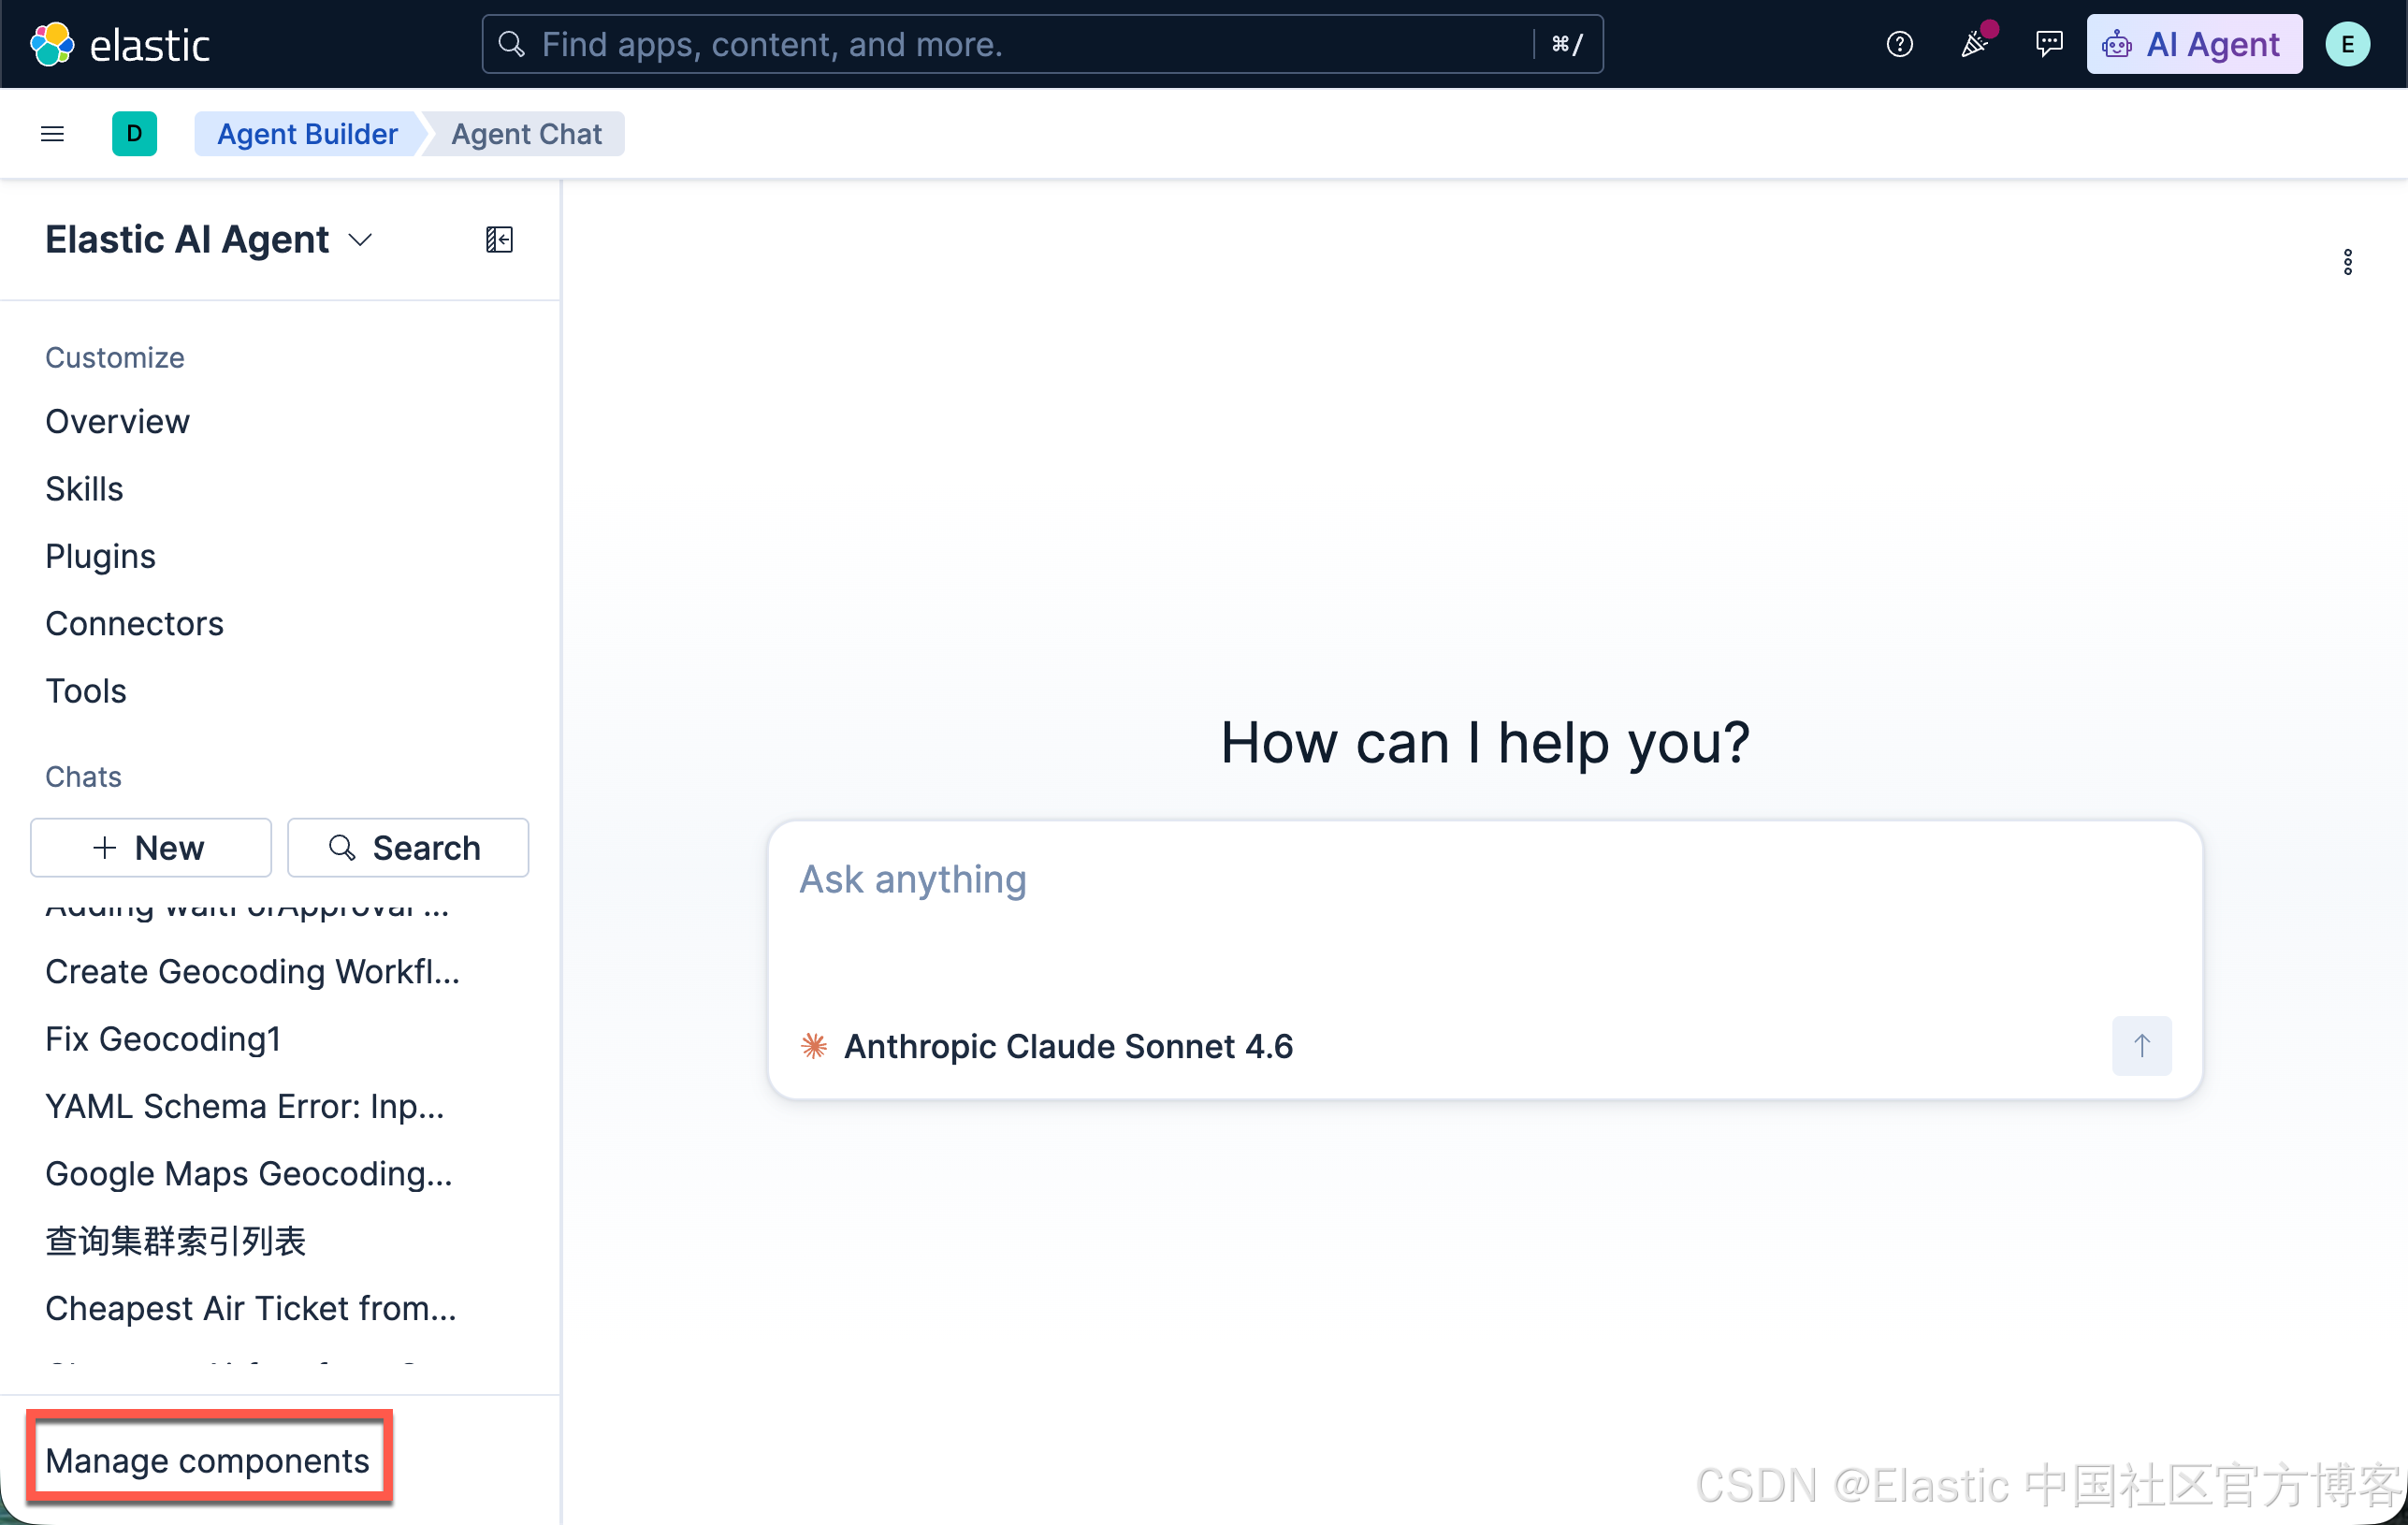Open the newsfeed celebration icon
Image resolution: width=2408 pixels, height=1525 pixels.
[1974, 44]
